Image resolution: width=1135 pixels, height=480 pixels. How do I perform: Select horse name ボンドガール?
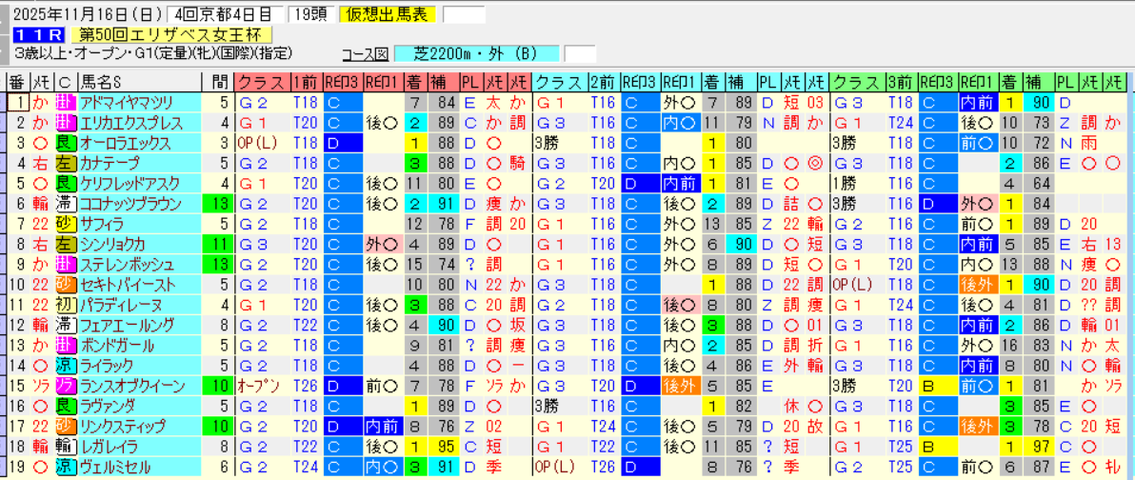(116, 345)
